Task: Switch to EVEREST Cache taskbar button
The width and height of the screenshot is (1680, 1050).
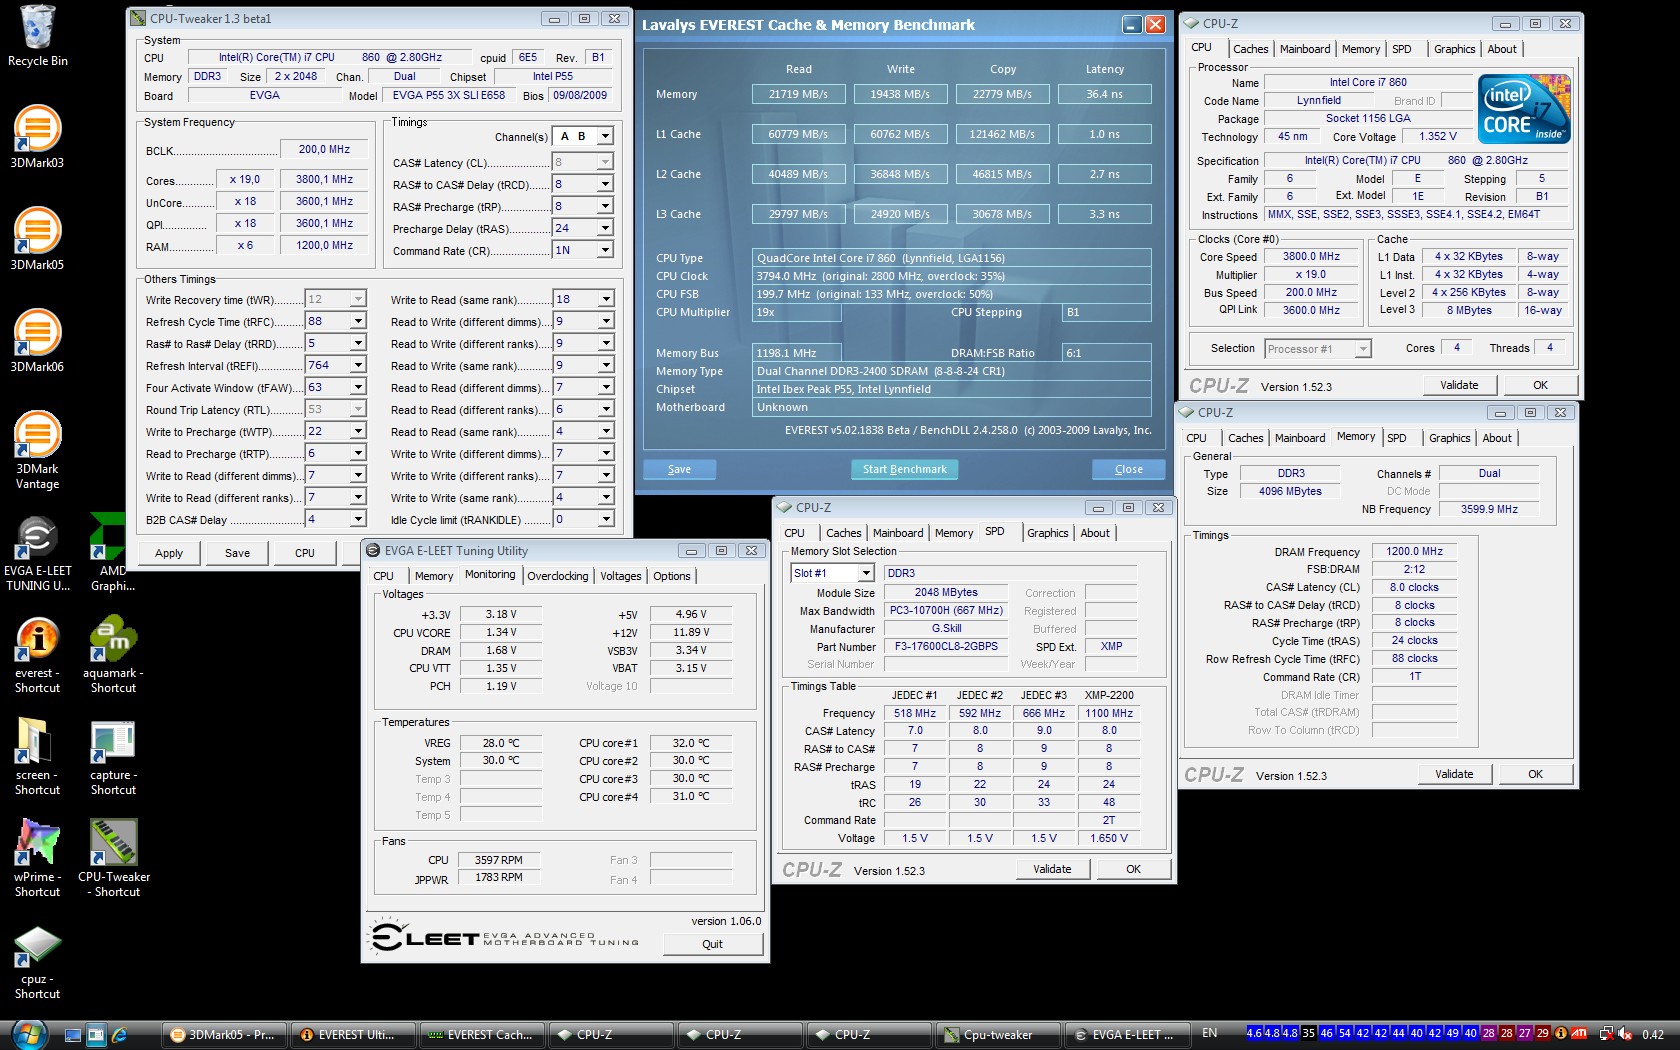Action: pyautogui.click(x=483, y=1035)
